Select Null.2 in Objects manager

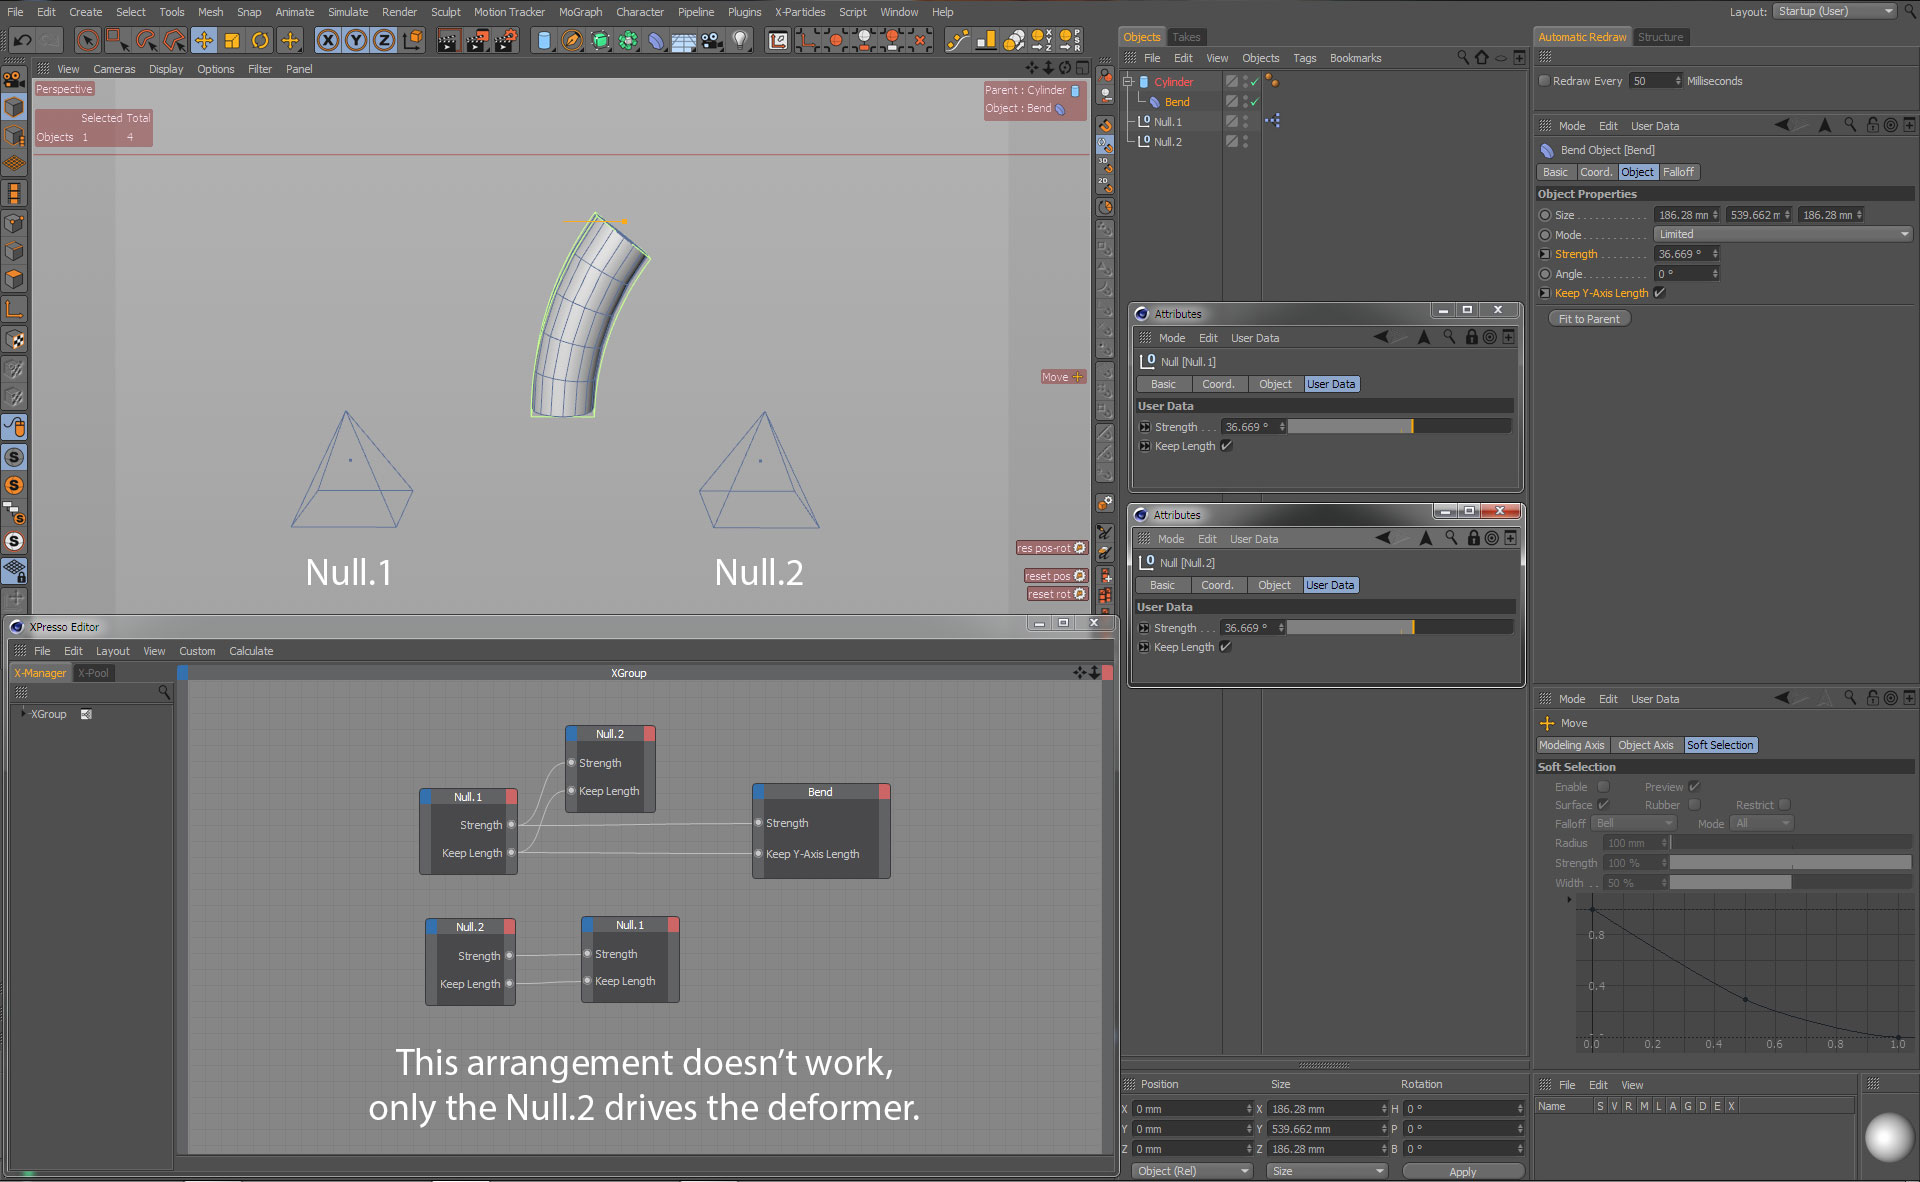point(1167,142)
